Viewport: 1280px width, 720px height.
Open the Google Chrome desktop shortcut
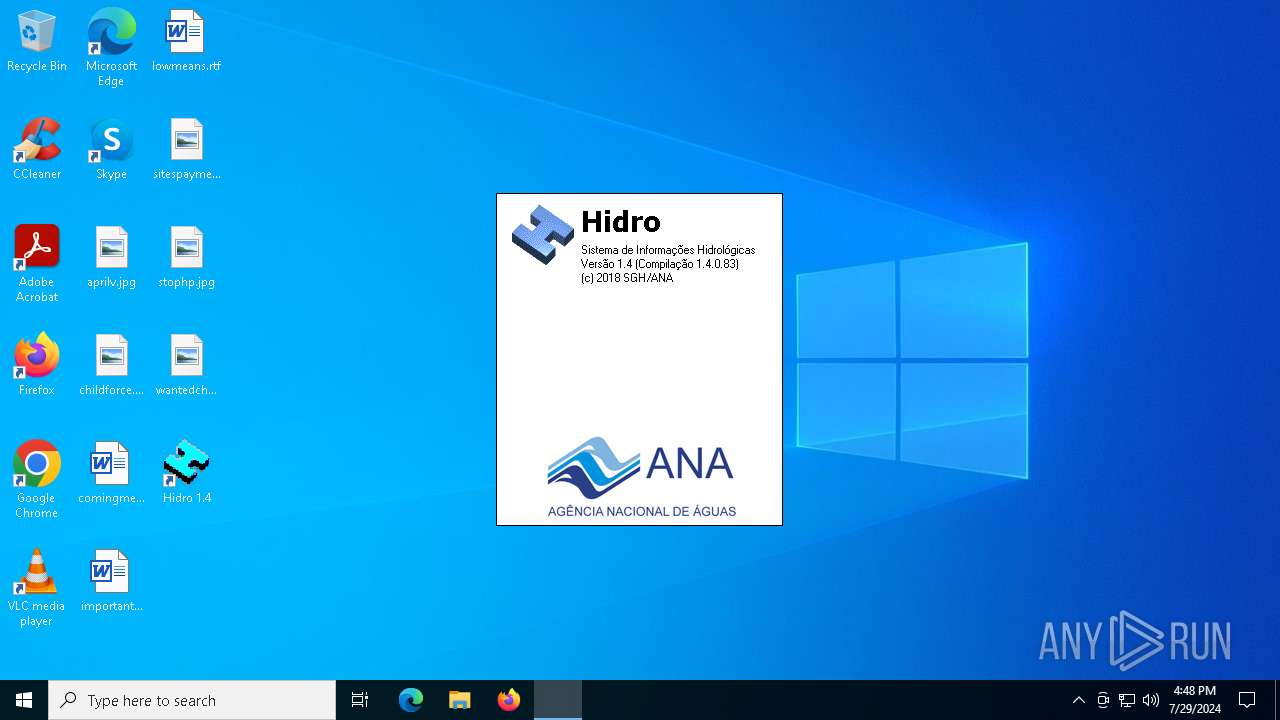point(37,480)
